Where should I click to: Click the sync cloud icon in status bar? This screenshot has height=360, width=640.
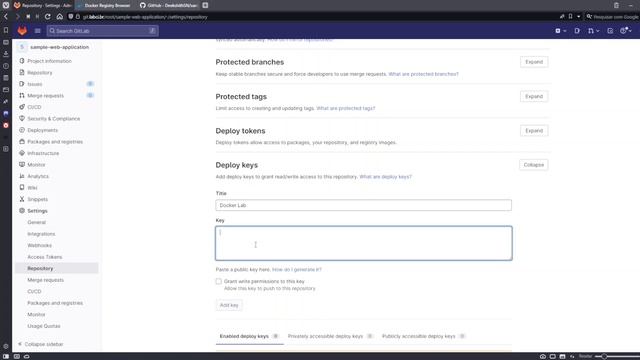(27, 356)
